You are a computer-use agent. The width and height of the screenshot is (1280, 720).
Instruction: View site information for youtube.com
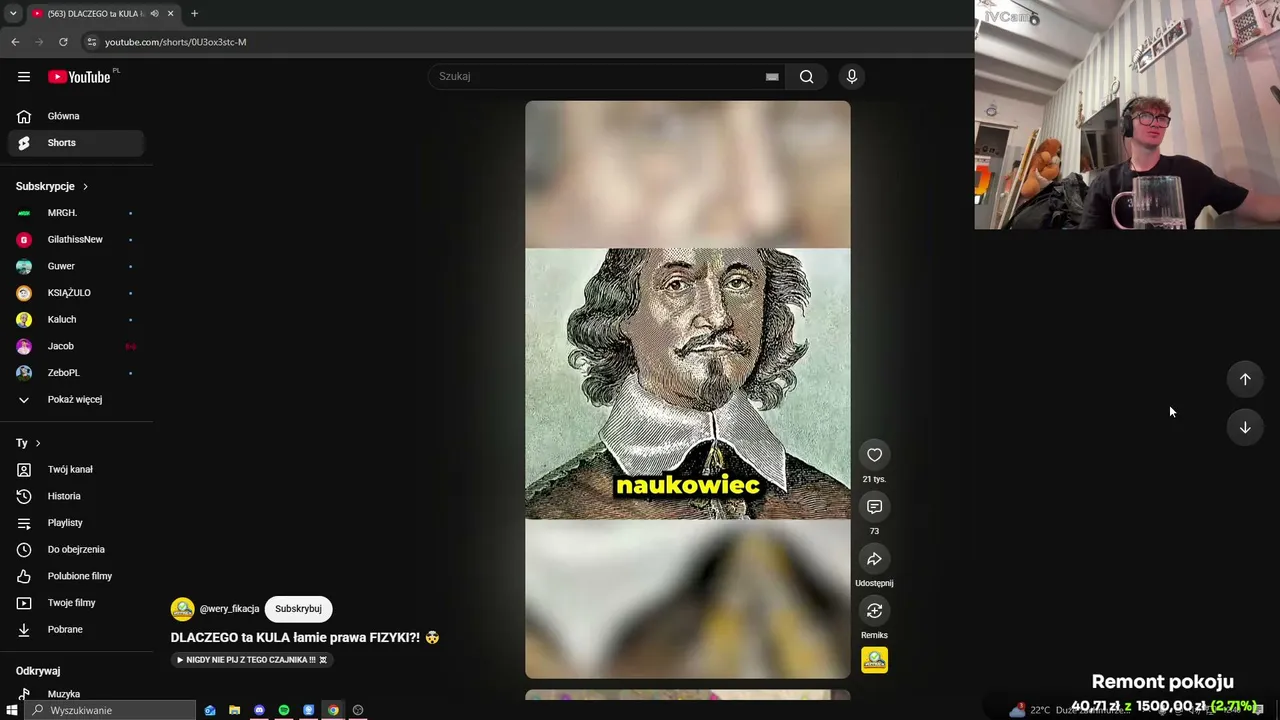click(91, 42)
